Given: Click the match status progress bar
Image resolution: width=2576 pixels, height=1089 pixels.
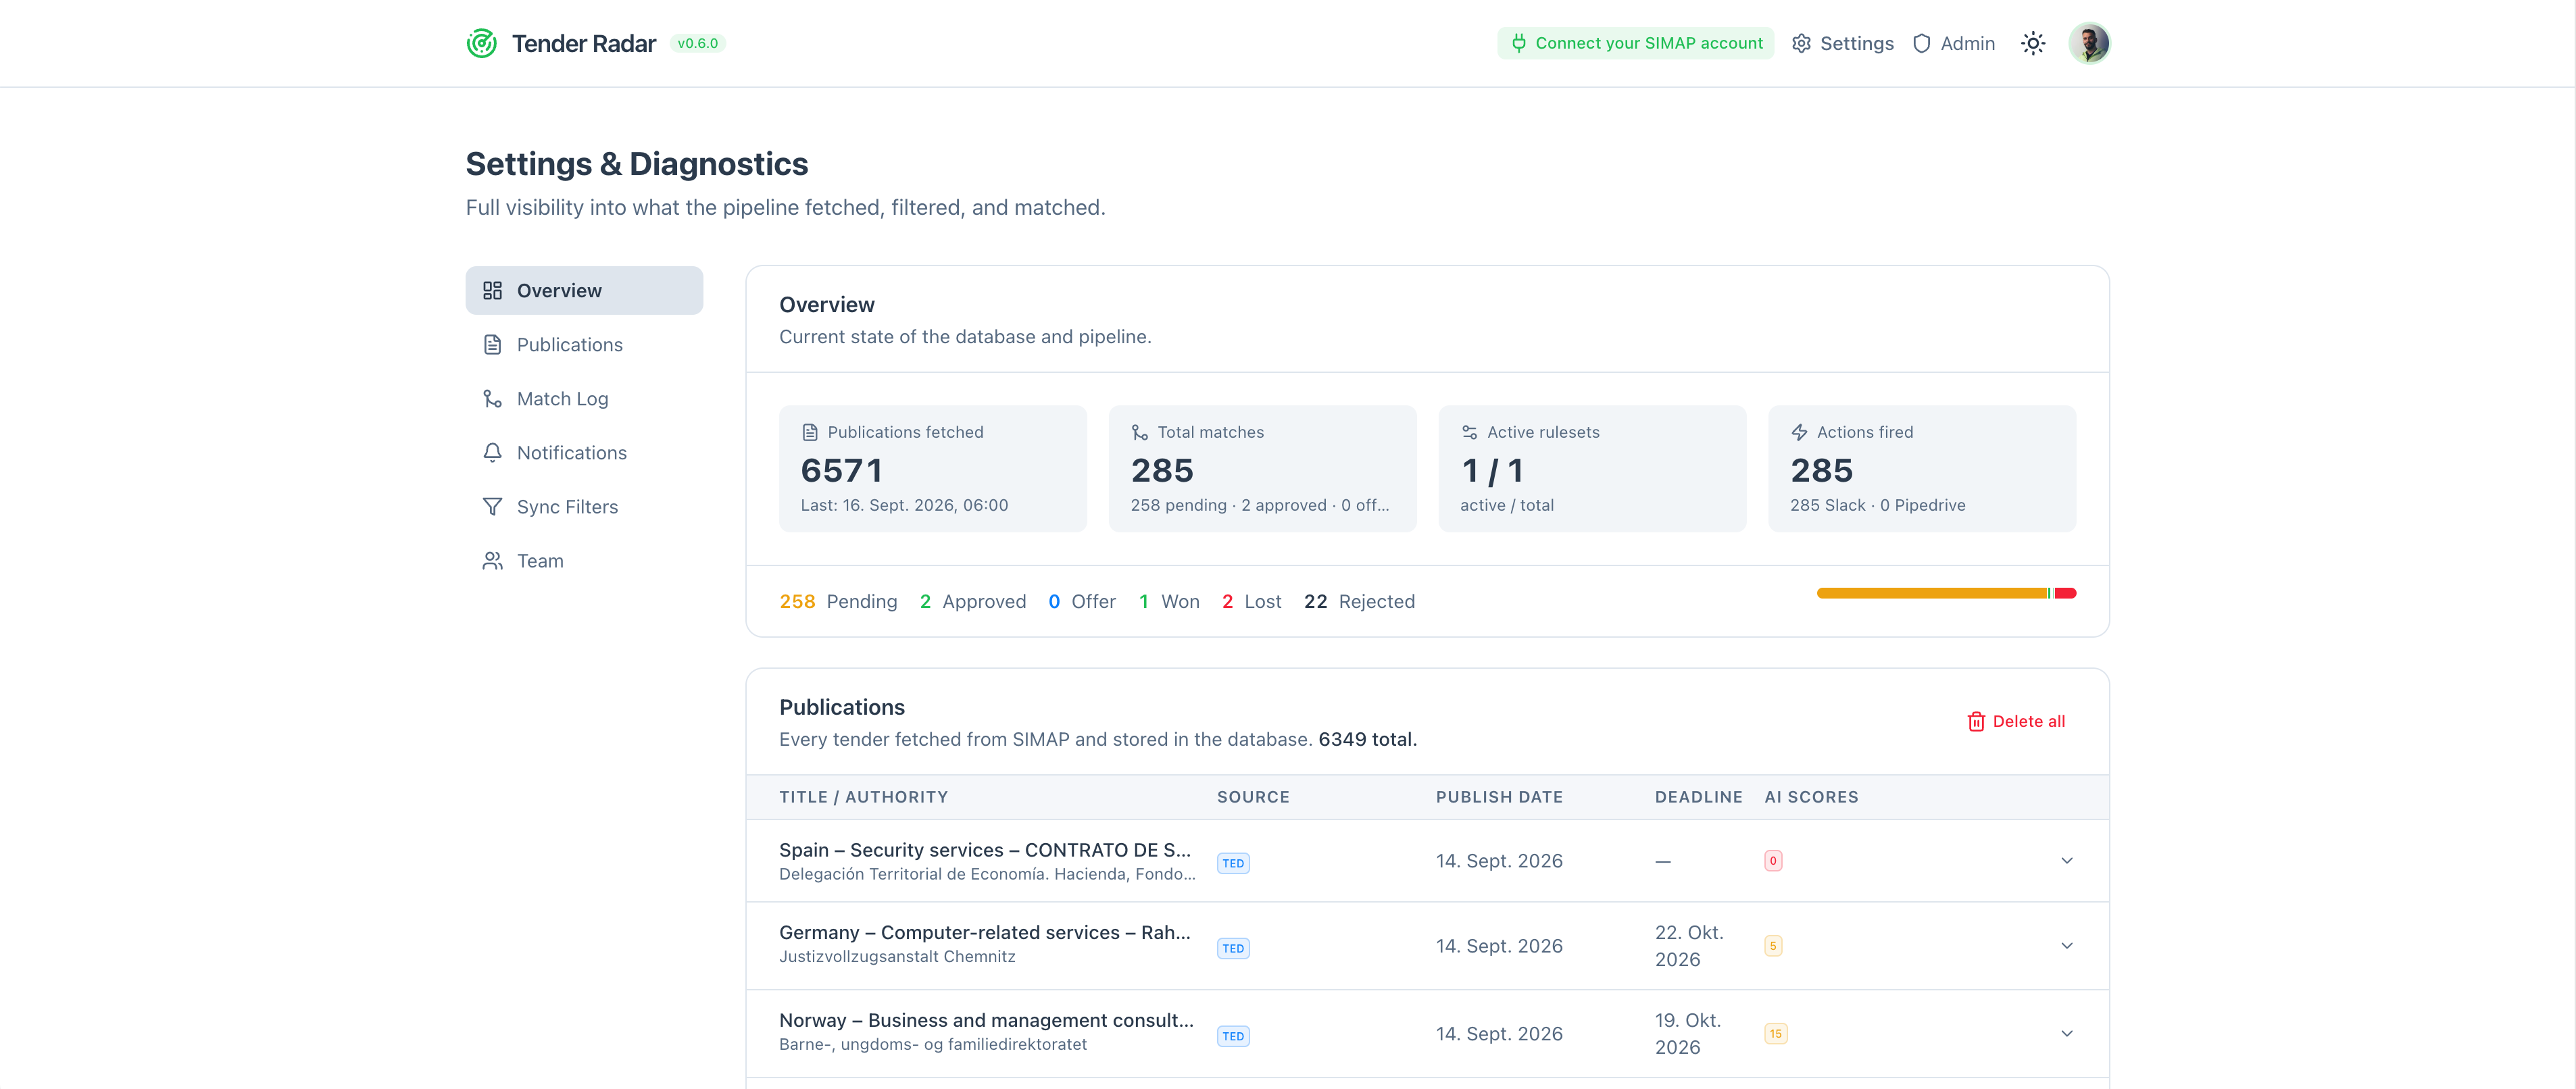Looking at the screenshot, I should pos(1946,593).
